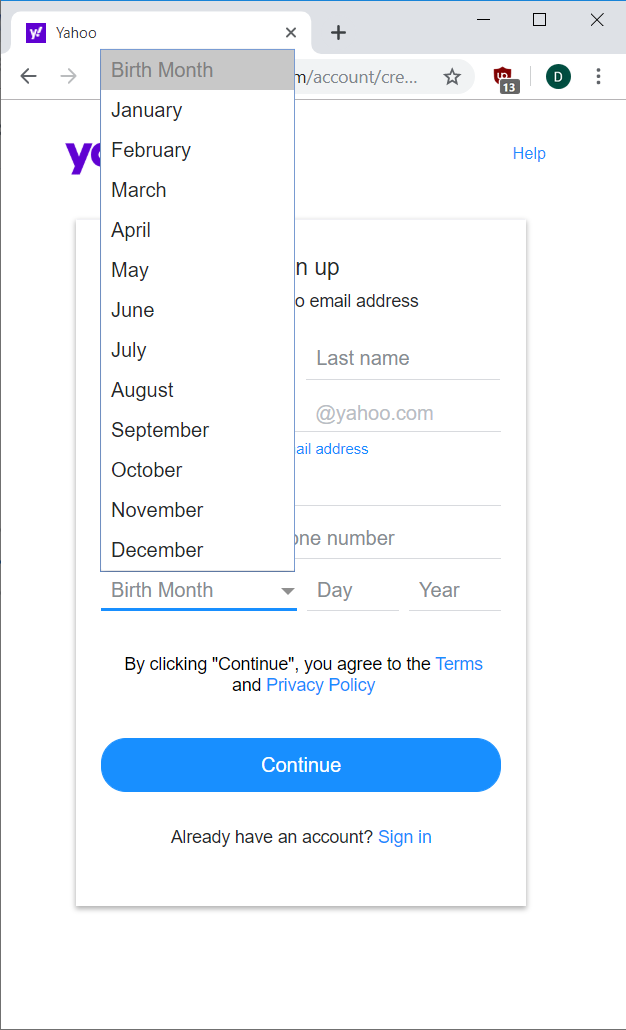Open the Privacy Policy link
Viewport: 626px width, 1030px height.
click(x=320, y=685)
